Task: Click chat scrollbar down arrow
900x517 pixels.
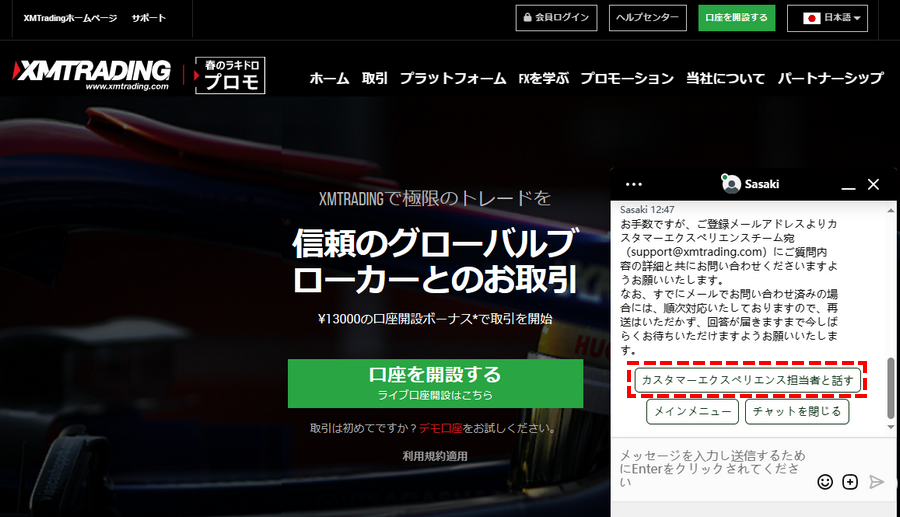Action: 890,427
